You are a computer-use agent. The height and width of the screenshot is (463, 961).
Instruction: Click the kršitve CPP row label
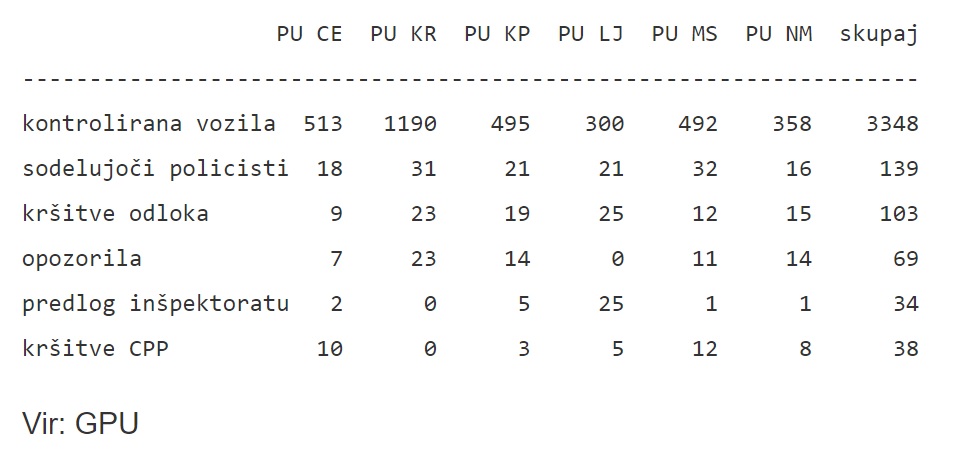tap(95, 349)
